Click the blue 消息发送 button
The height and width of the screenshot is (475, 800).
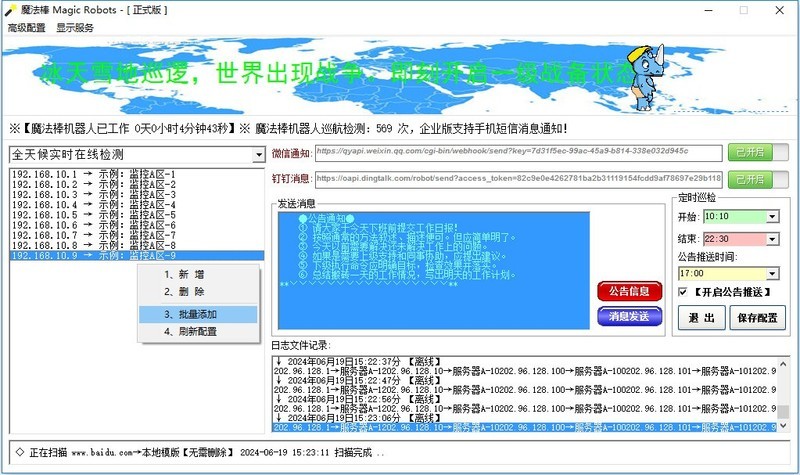click(630, 316)
